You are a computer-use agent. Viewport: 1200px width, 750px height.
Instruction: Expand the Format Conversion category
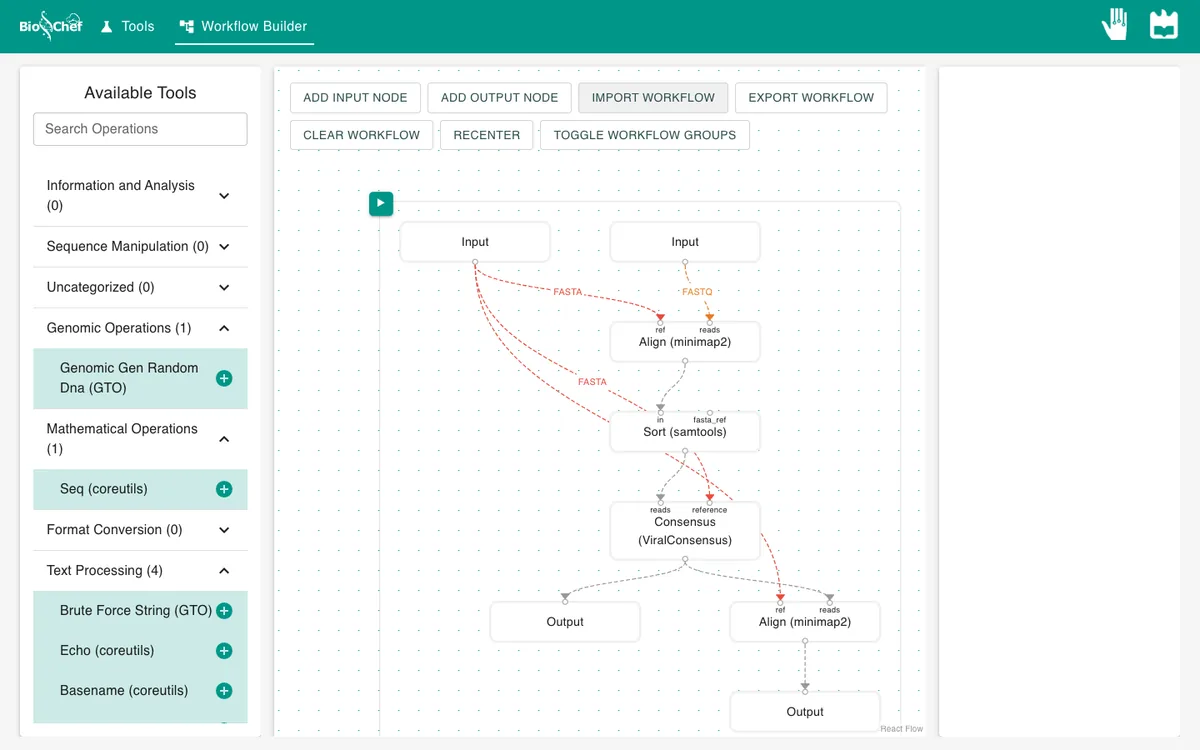[140, 530]
